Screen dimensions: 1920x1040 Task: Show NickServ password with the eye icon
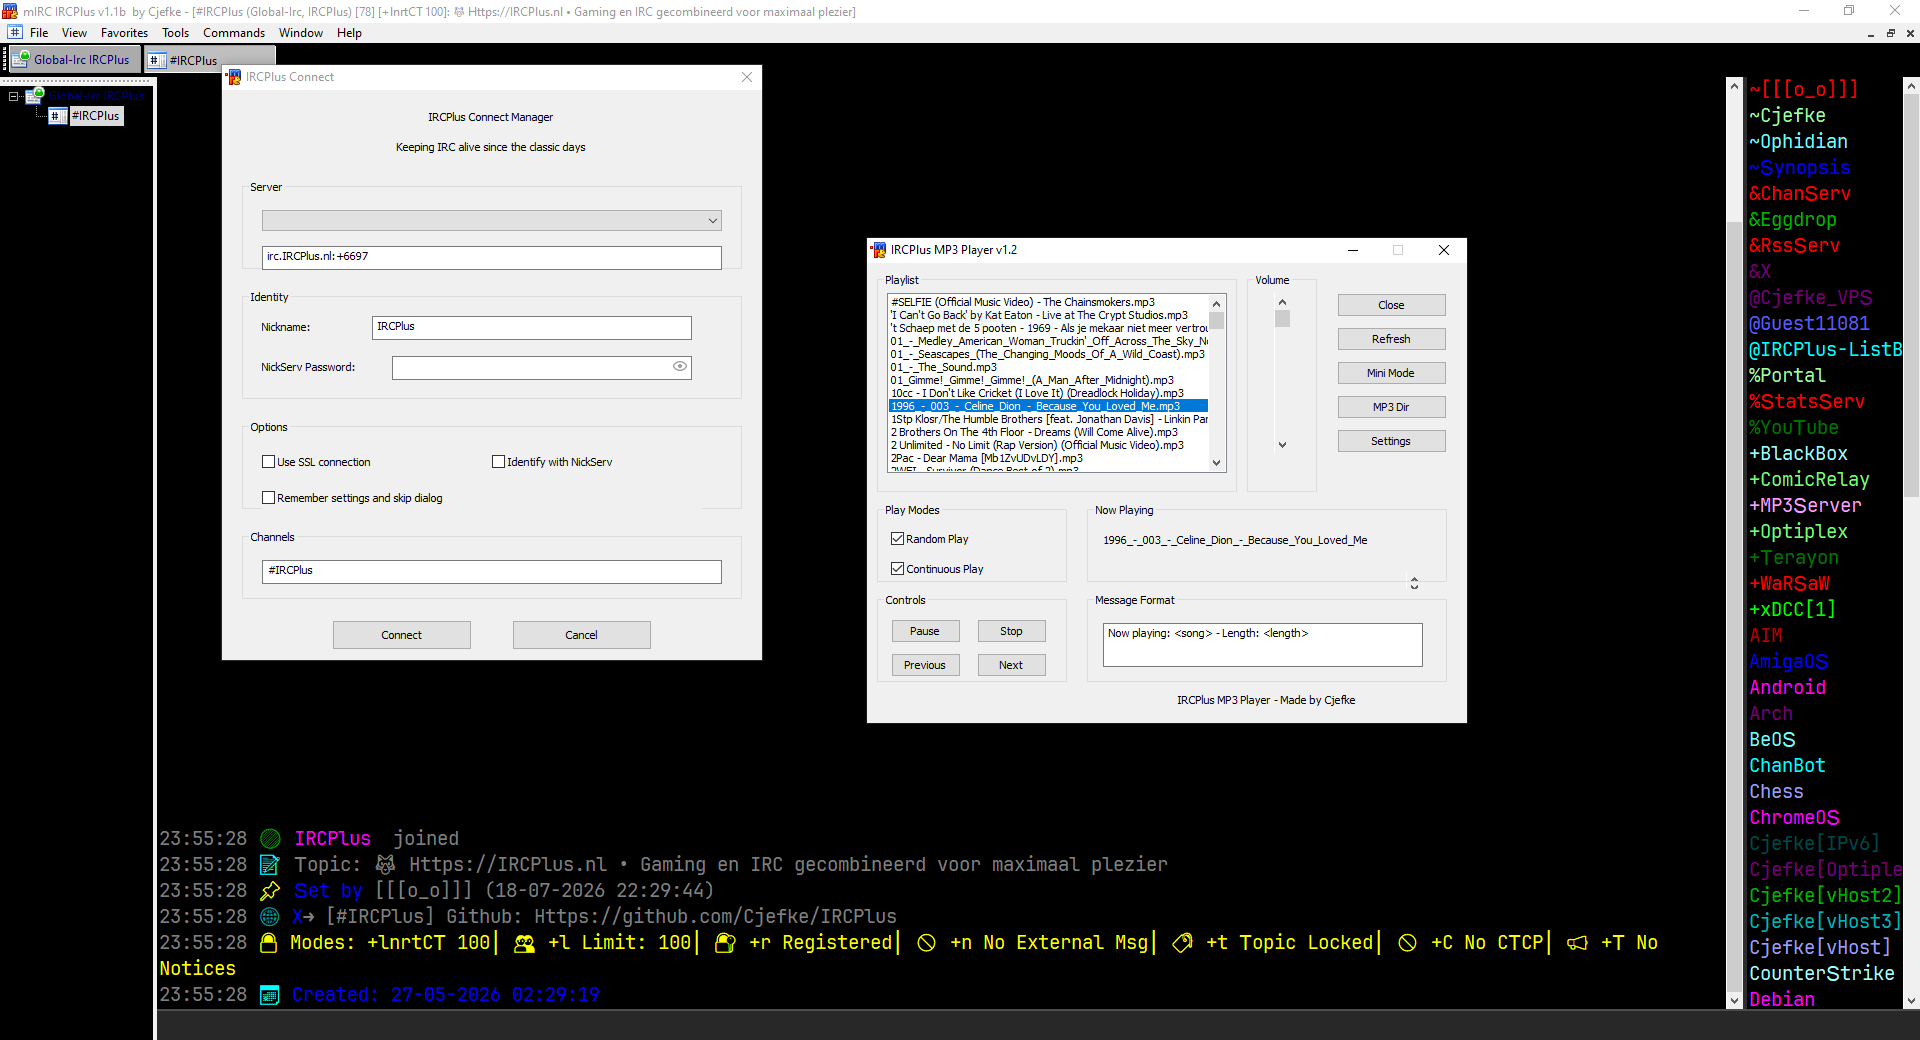[680, 367]
